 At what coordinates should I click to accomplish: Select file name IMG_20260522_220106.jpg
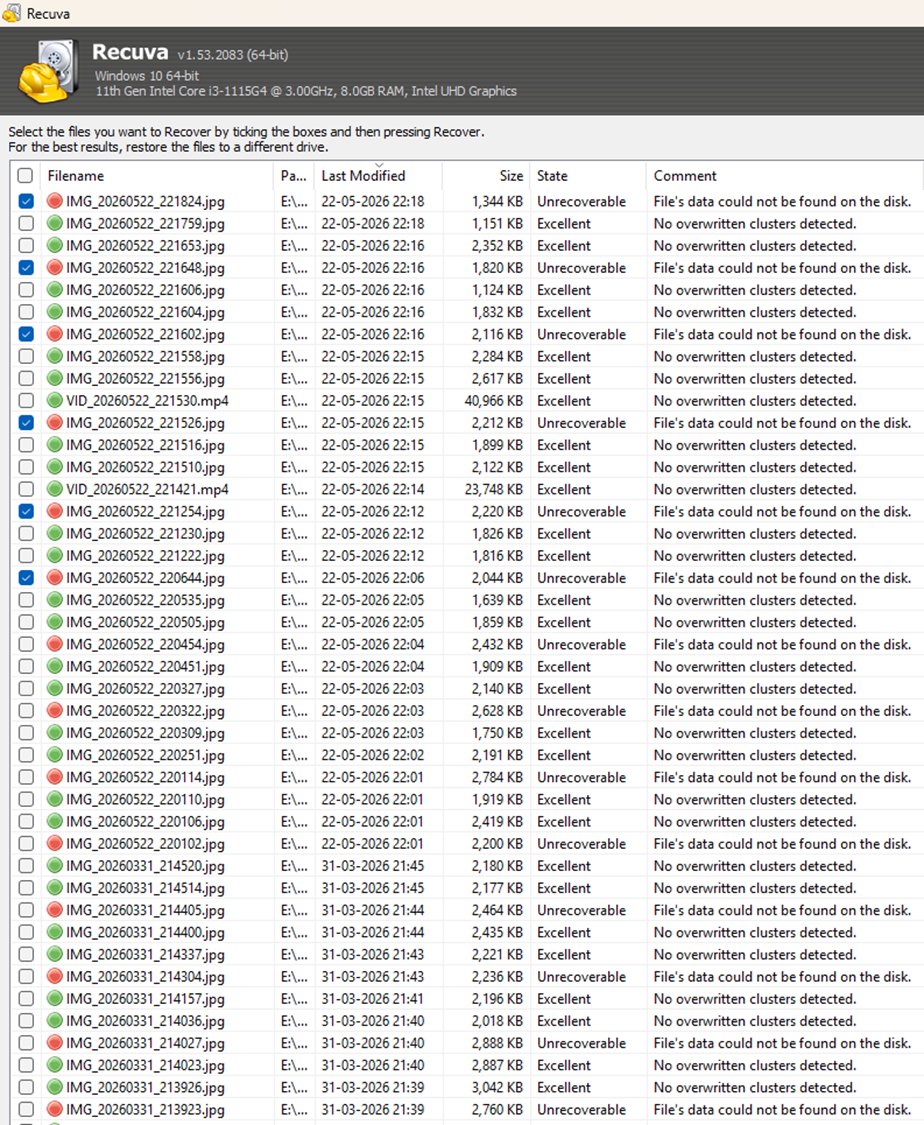145,822
